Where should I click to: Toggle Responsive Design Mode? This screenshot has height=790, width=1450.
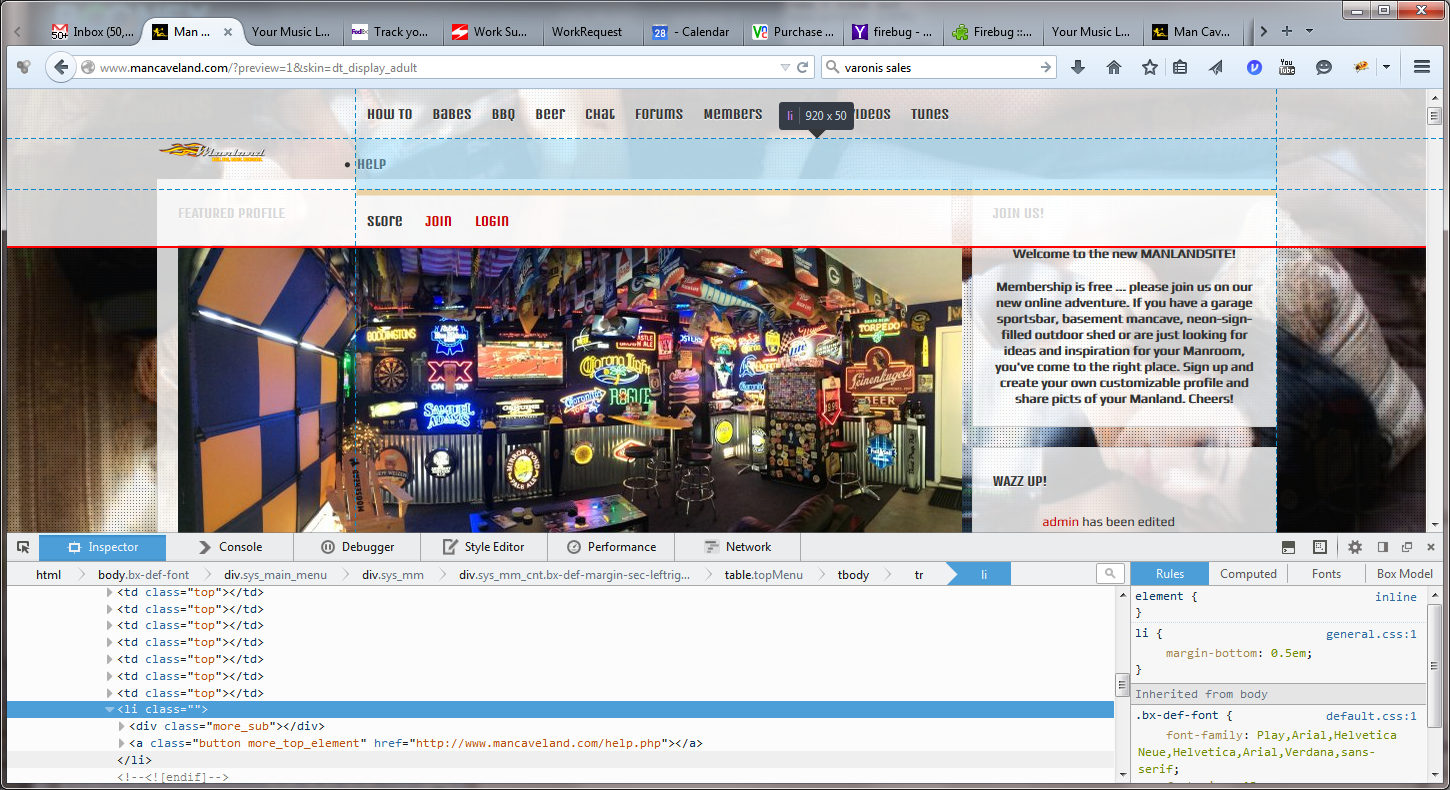(1320, 547)
